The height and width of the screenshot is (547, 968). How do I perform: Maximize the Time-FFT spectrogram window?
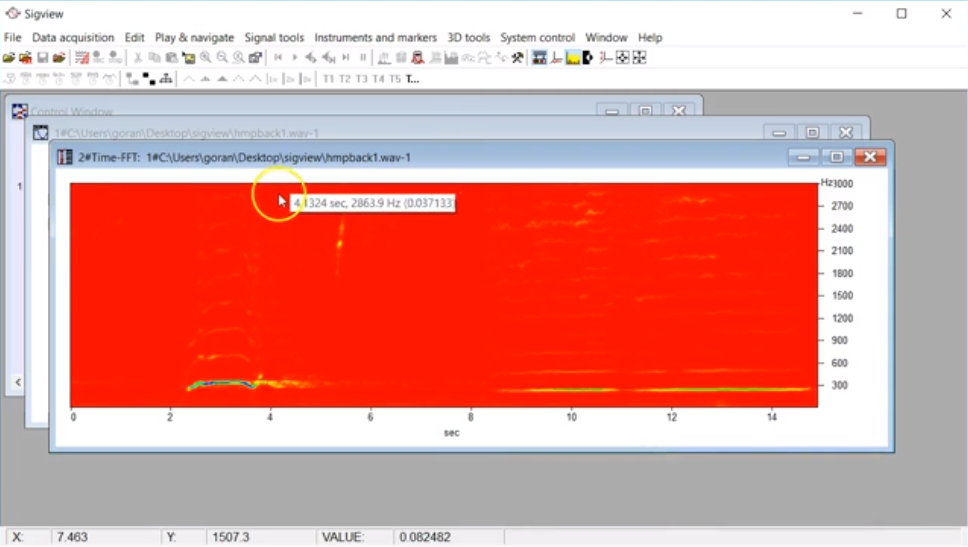click(x=836, y=157)
